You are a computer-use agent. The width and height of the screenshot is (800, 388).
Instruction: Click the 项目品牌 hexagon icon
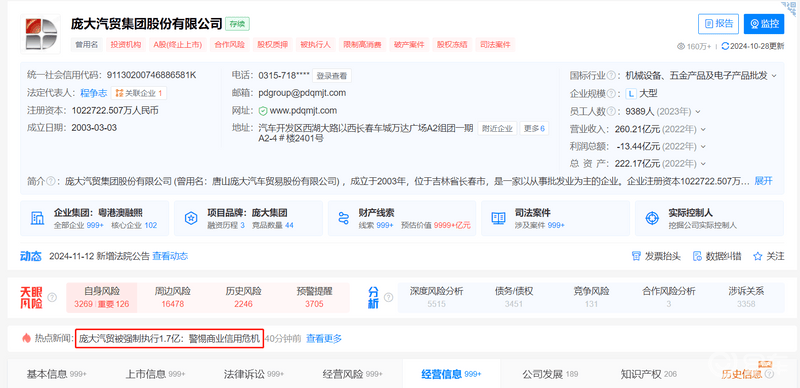coord(191,218)
